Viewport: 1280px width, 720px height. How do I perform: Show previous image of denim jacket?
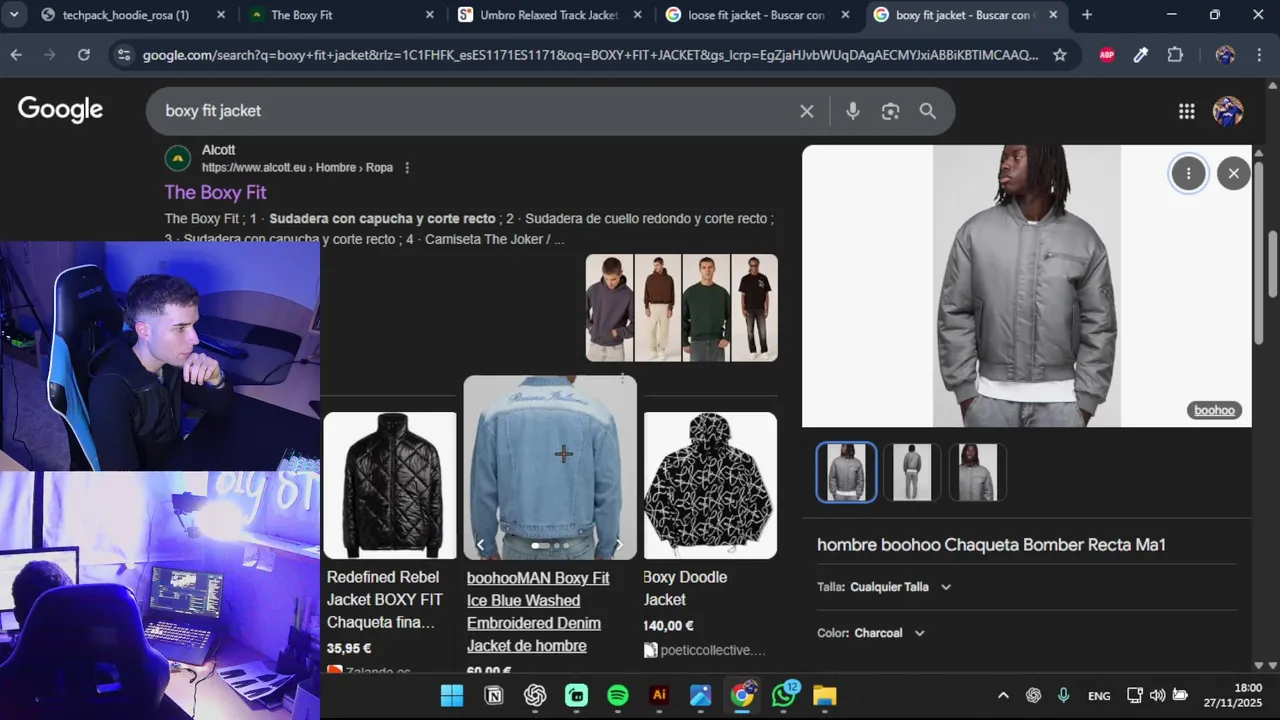pyautogui.click(x=480, y=545)
